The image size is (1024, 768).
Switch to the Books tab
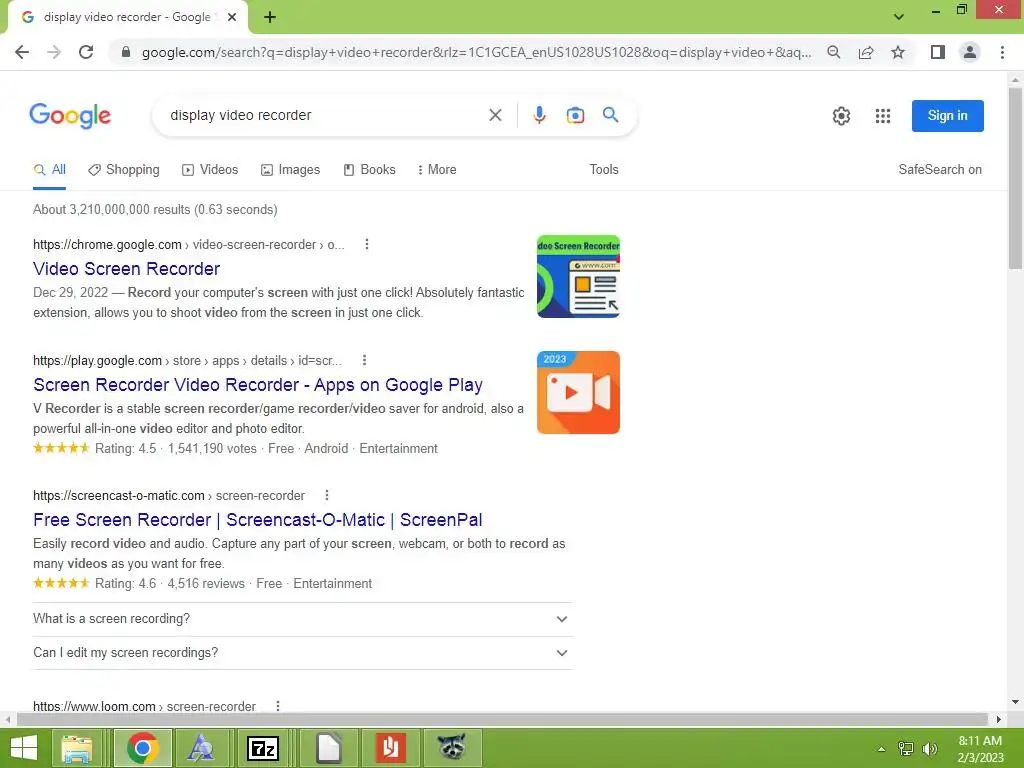[x=369, y=170]
